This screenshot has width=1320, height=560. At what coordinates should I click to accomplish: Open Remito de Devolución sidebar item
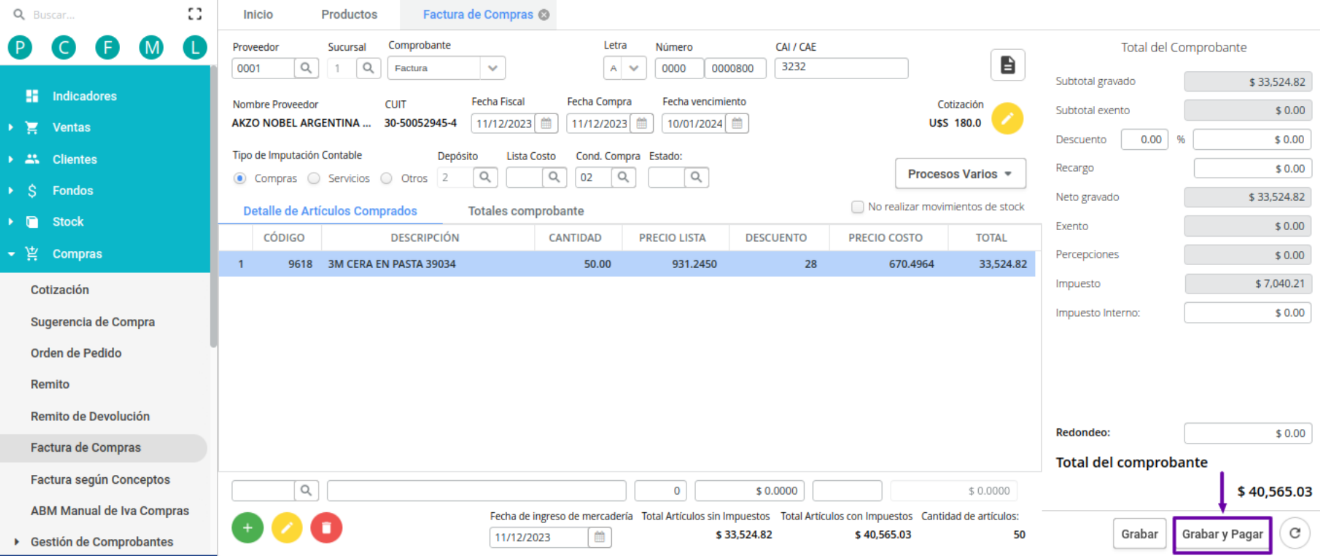click(x=90, y=416)
